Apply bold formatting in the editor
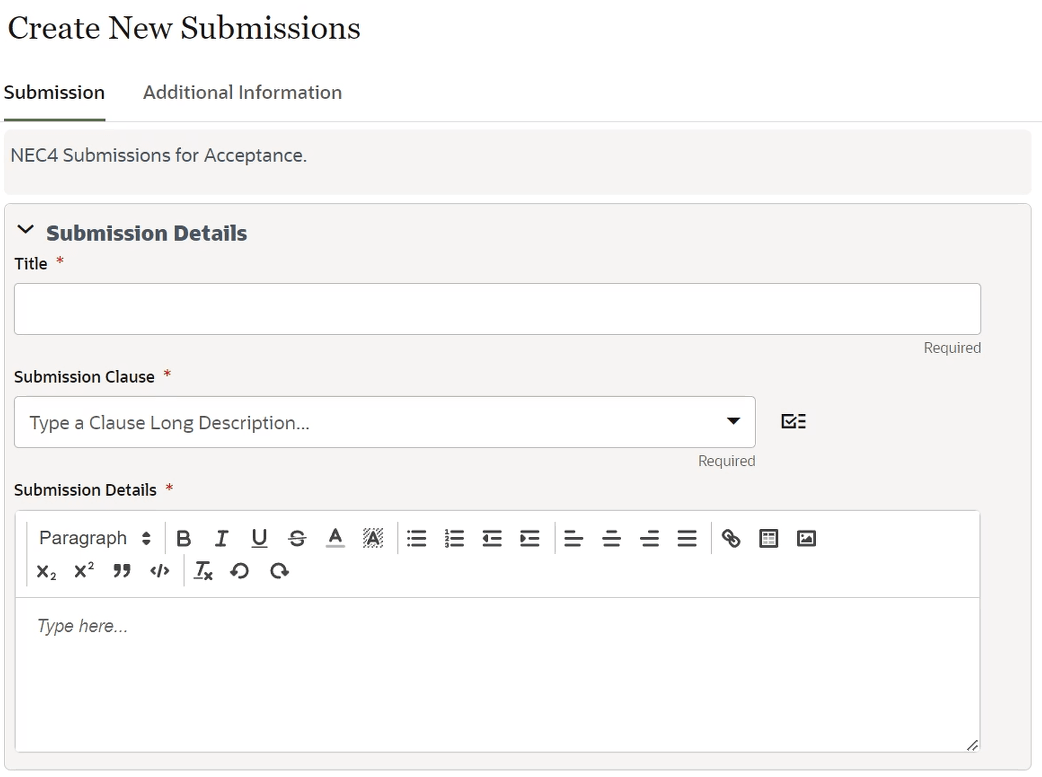Screen dimensions: 1042x777 [184, 538]
